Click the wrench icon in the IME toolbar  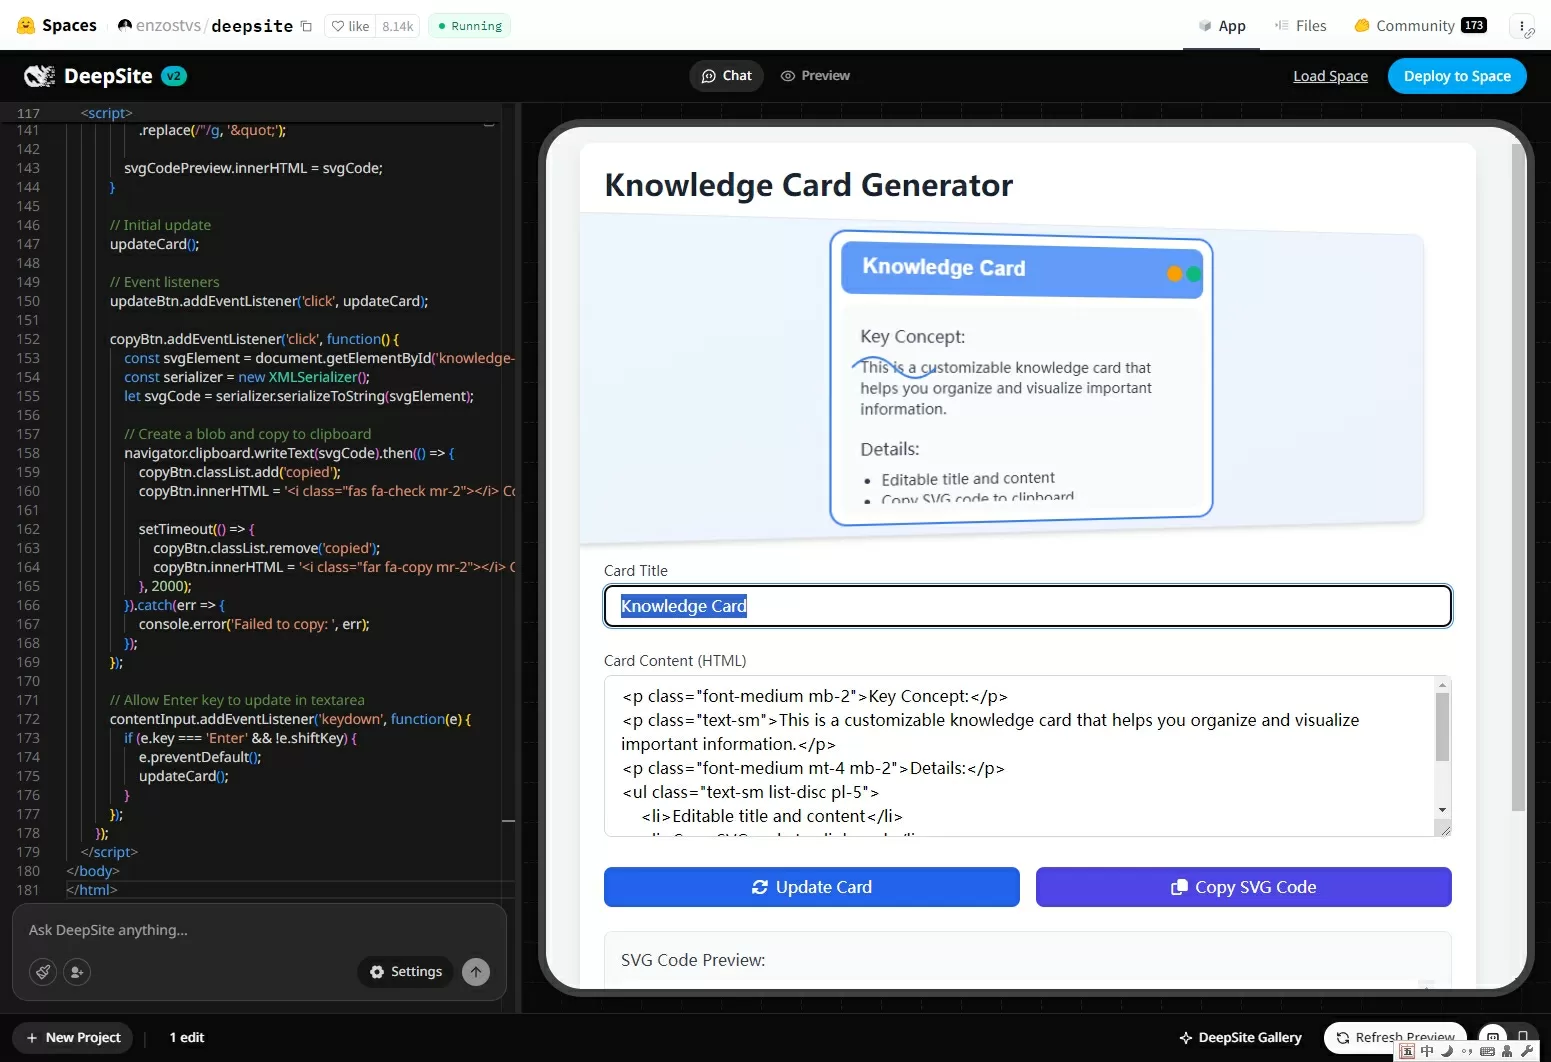[1527, 1051]
